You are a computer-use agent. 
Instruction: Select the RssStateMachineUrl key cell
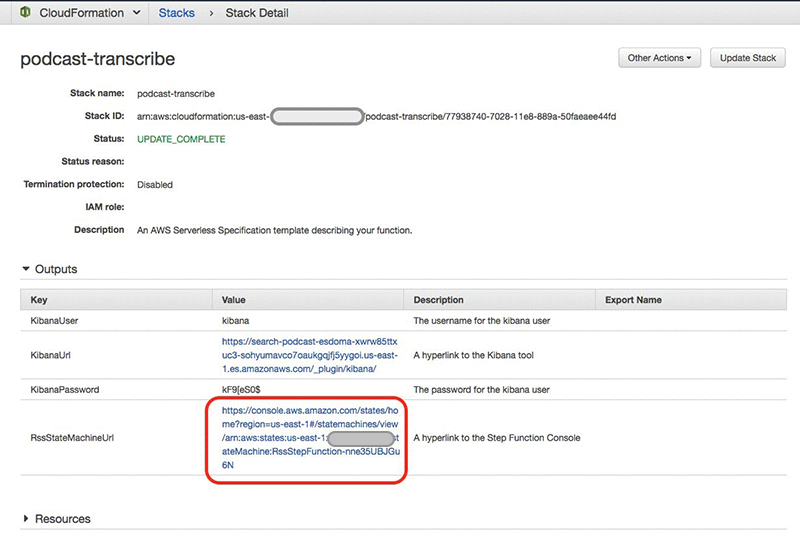(x=72, y=438)
